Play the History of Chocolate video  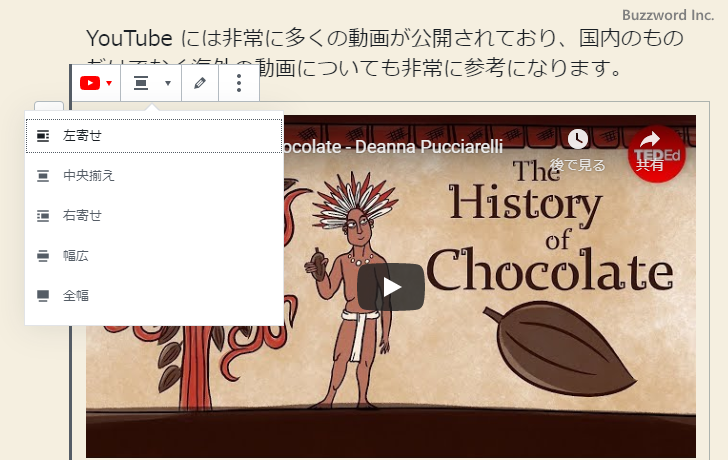click(390, 287)
